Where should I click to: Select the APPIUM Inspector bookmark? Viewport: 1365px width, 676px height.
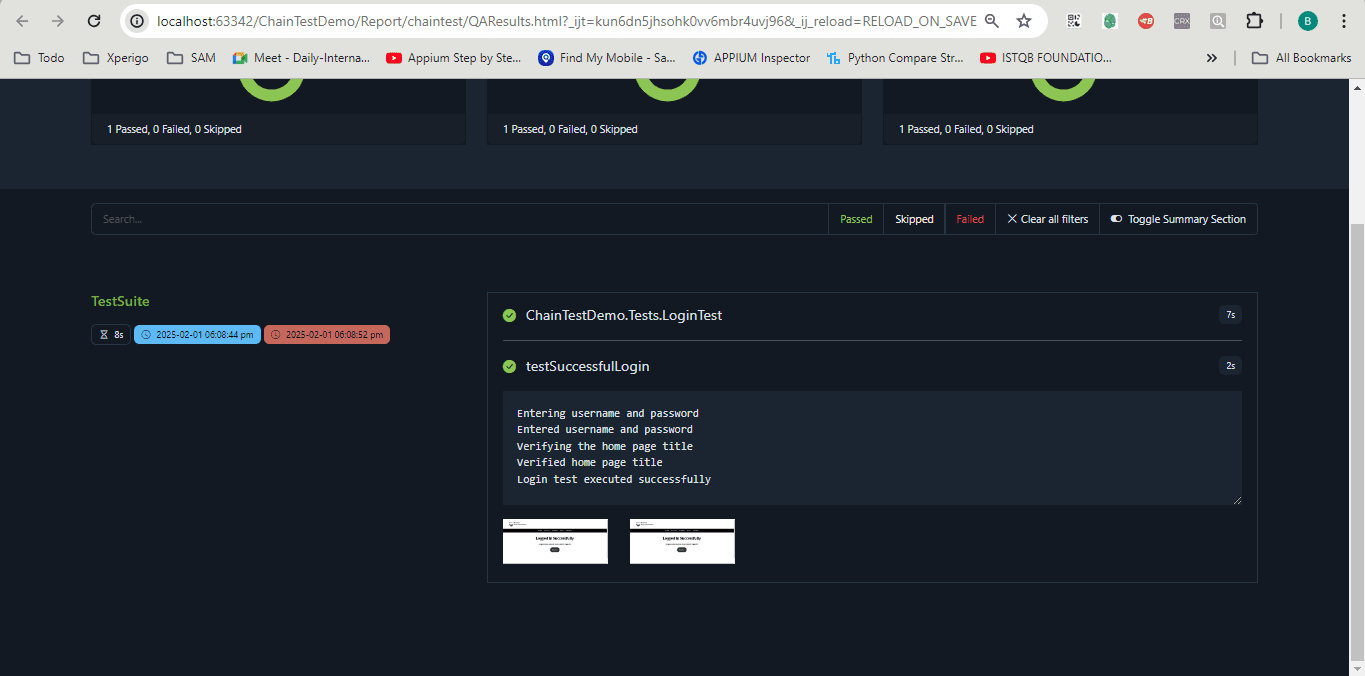point(751,57)
